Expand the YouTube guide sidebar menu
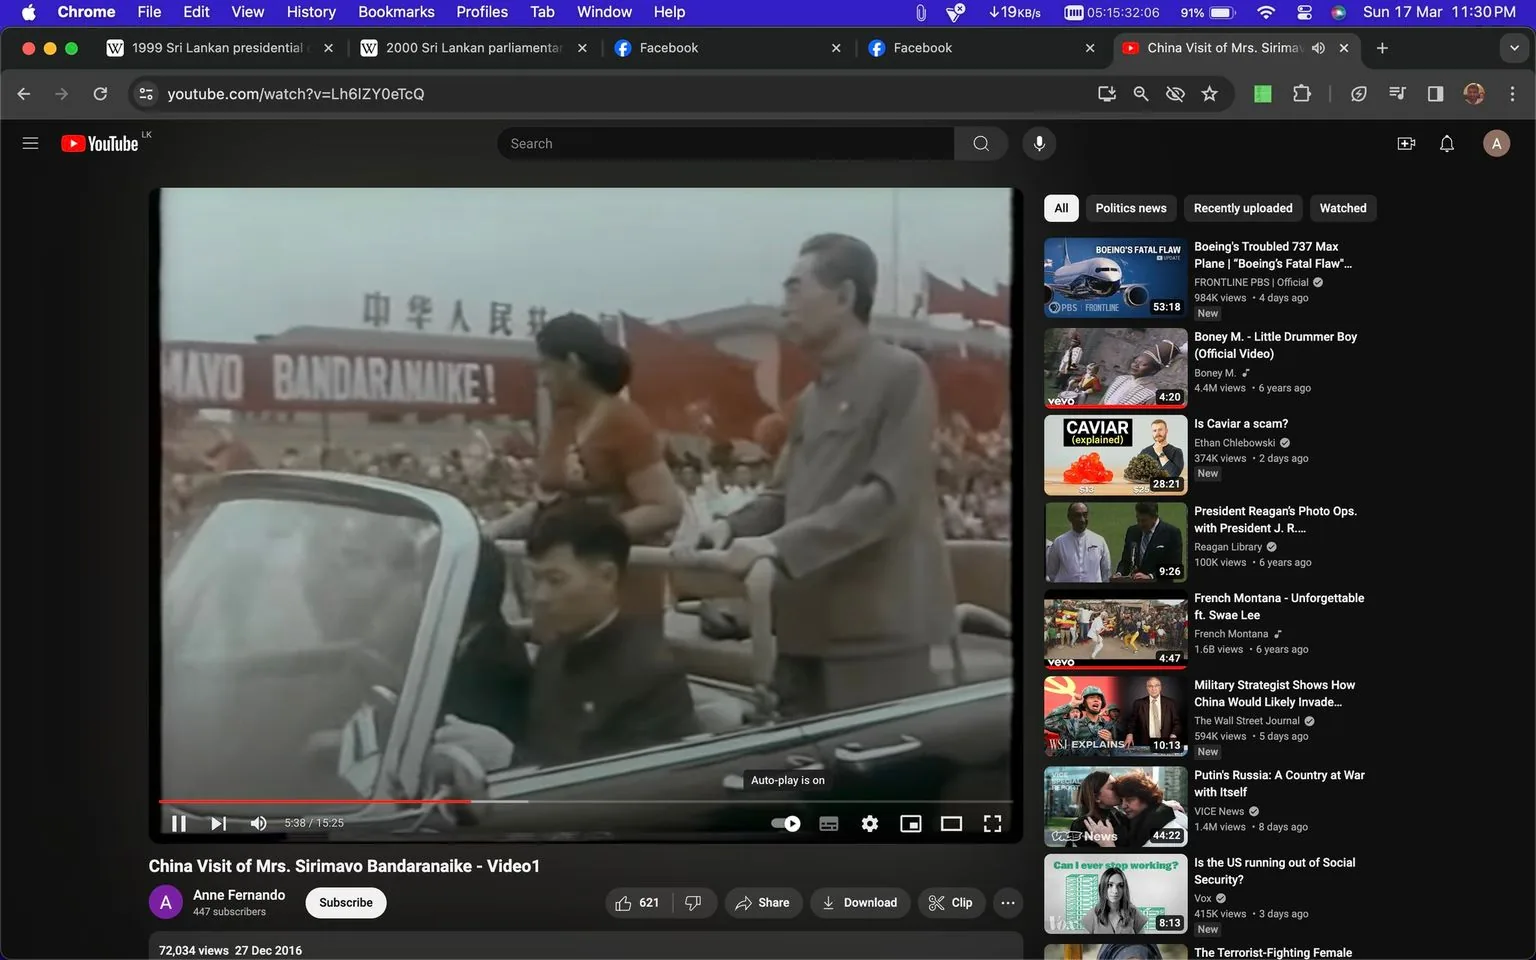The width and height of the screenshot is (1536, 960). [x=30, y=142]
